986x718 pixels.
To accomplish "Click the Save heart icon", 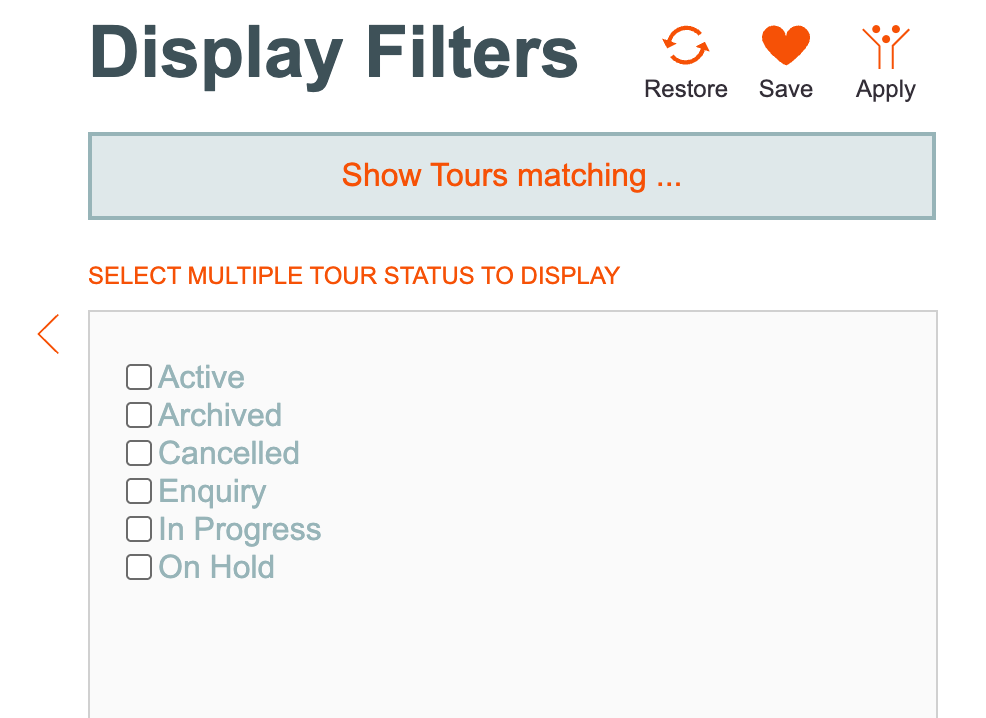I will pyautogui.click(x=785, y=45).
